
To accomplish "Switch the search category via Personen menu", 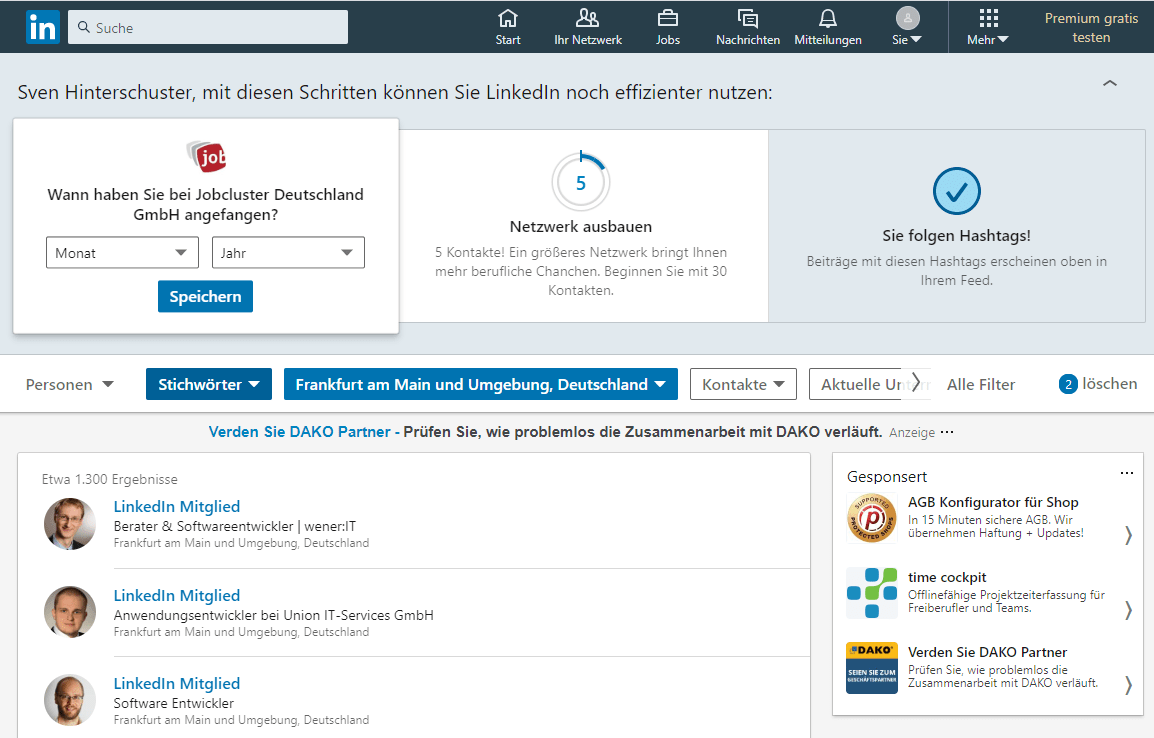I will coord(69,383).
